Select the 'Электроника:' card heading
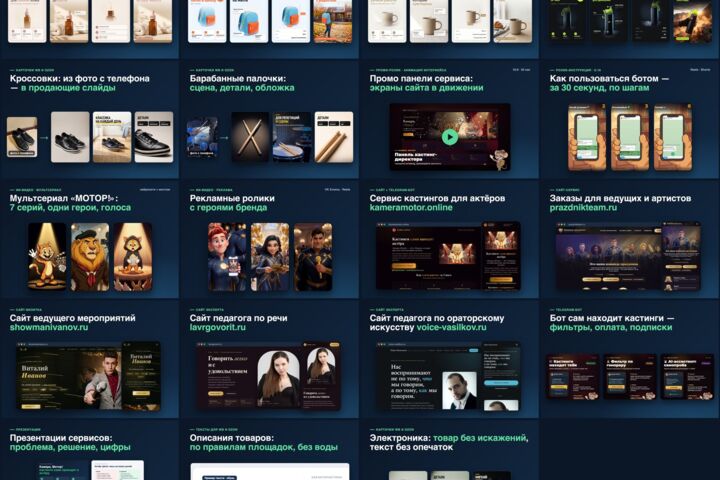This screenshot has height=480, width=720. point(400,438)
